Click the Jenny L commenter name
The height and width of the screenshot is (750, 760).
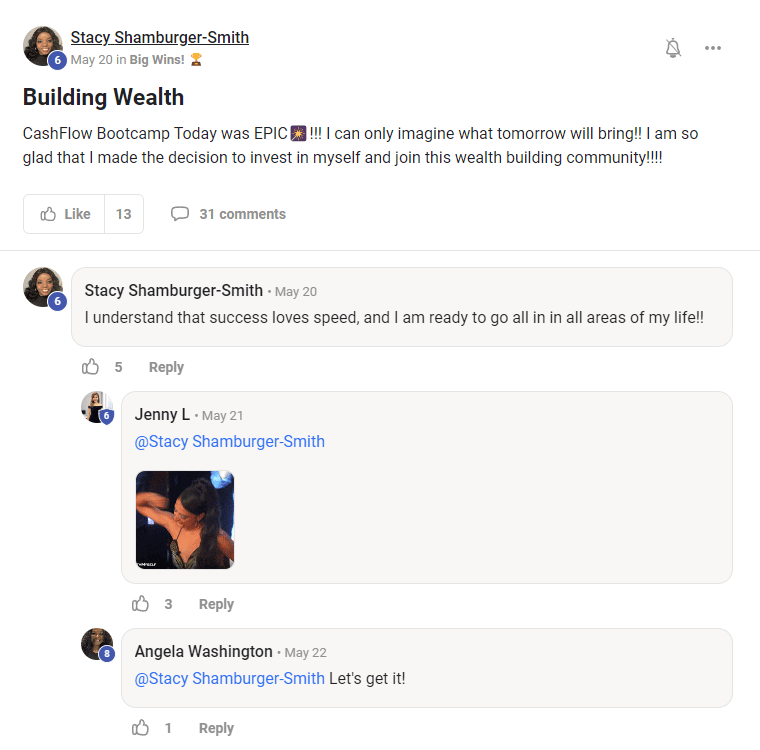(x=162, y=415)
